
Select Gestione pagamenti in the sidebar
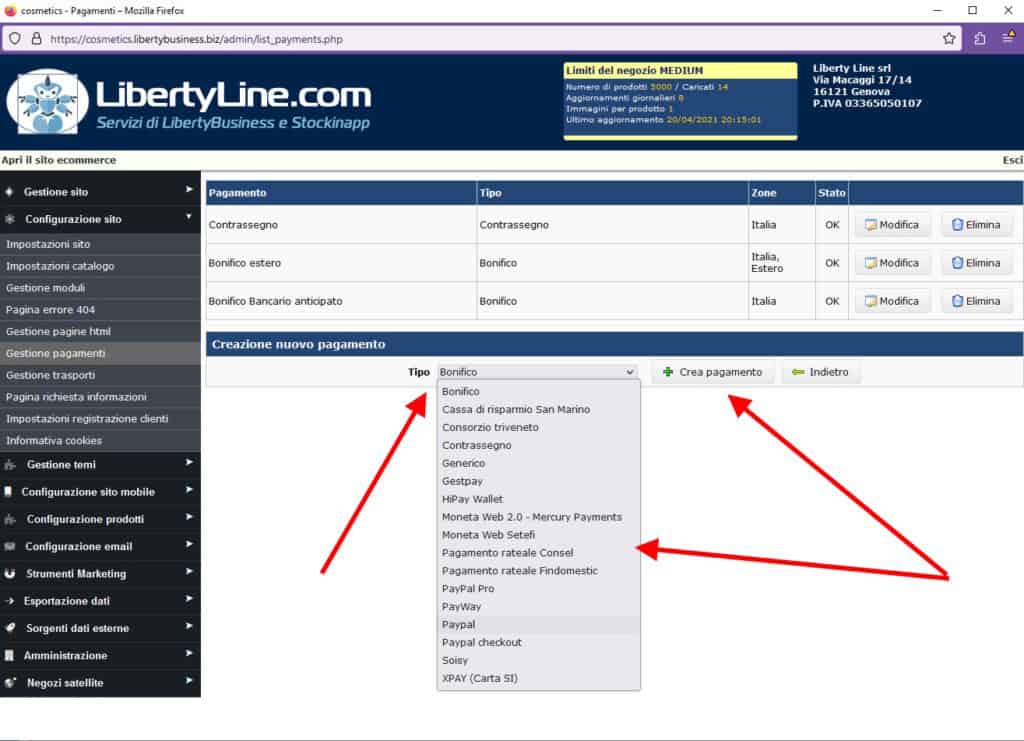pyautogui.click(x=101, y=353)
